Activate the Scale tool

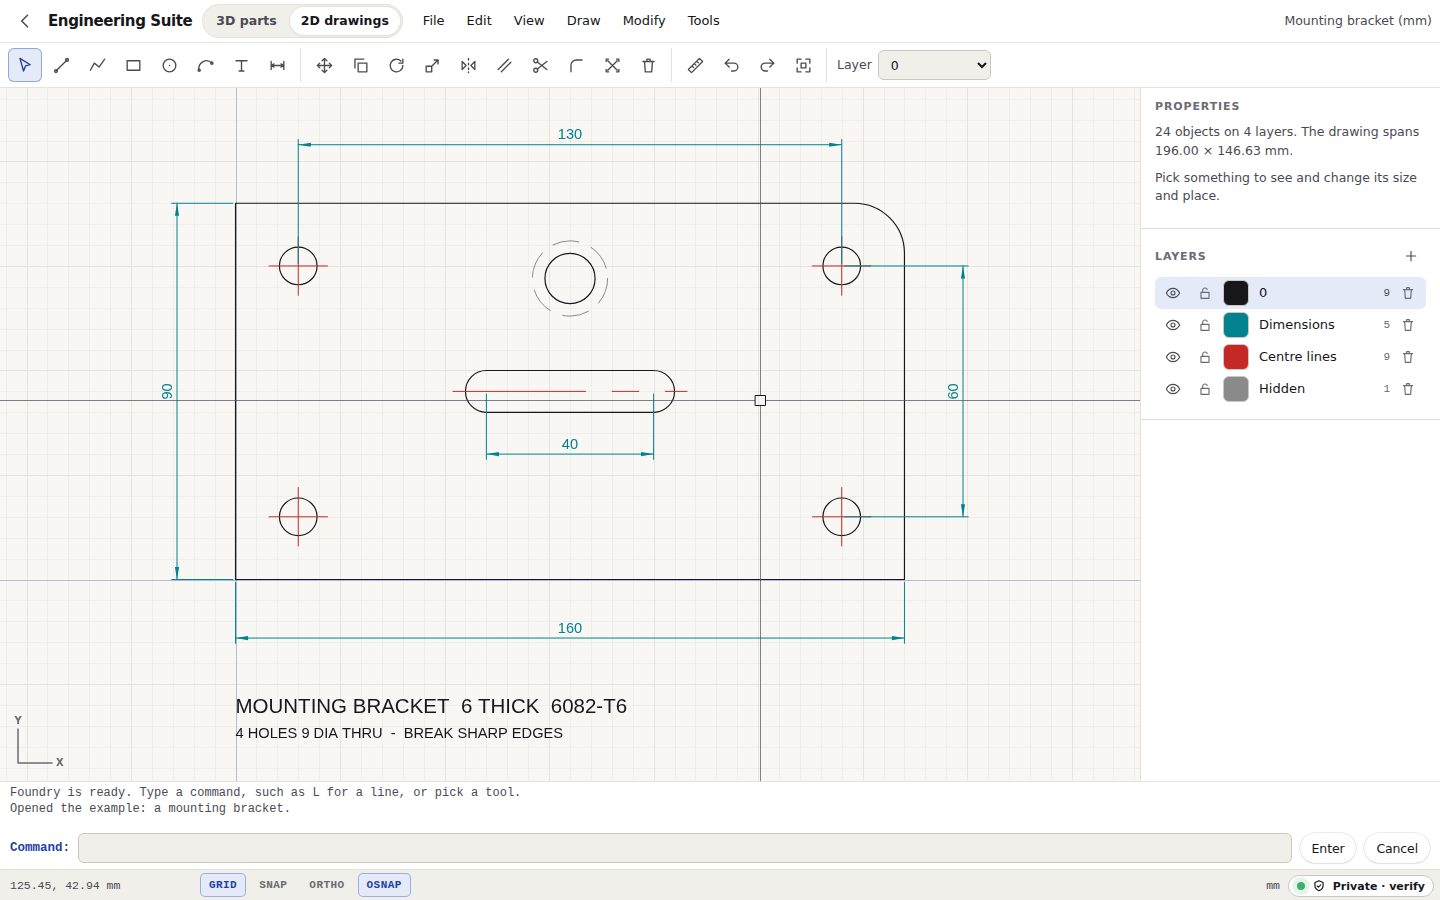click(432, 65)
